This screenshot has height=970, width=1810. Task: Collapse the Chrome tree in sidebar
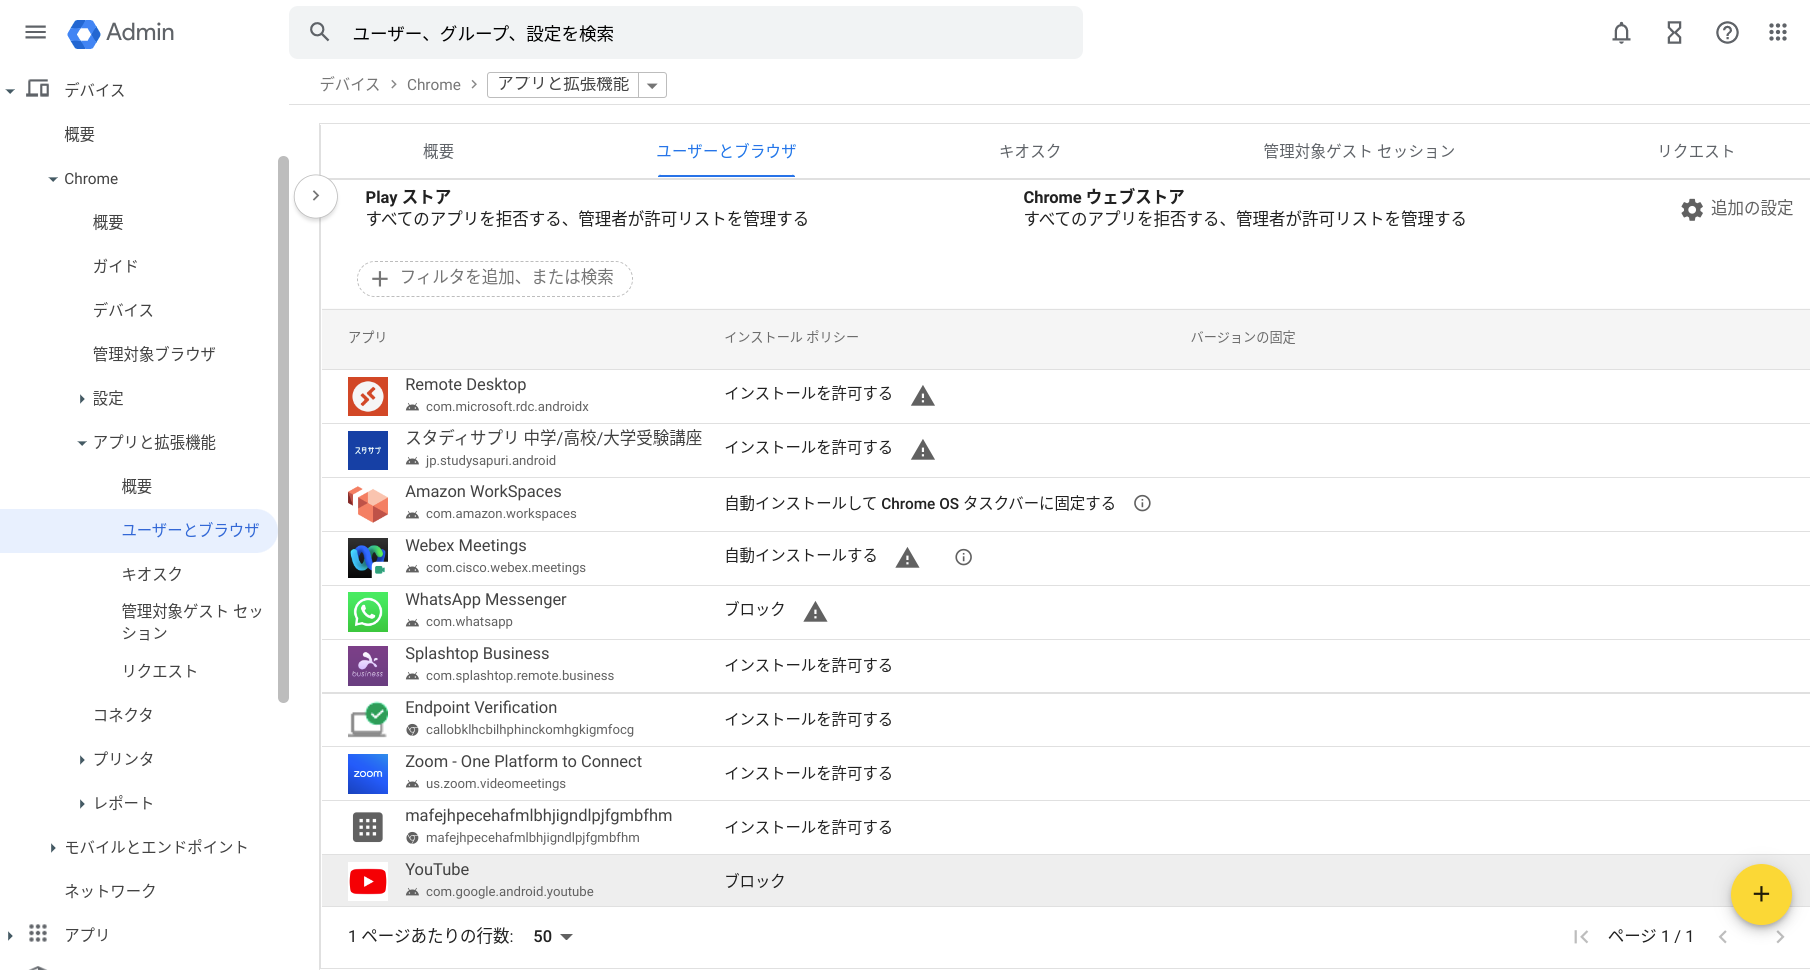(53, 180)
